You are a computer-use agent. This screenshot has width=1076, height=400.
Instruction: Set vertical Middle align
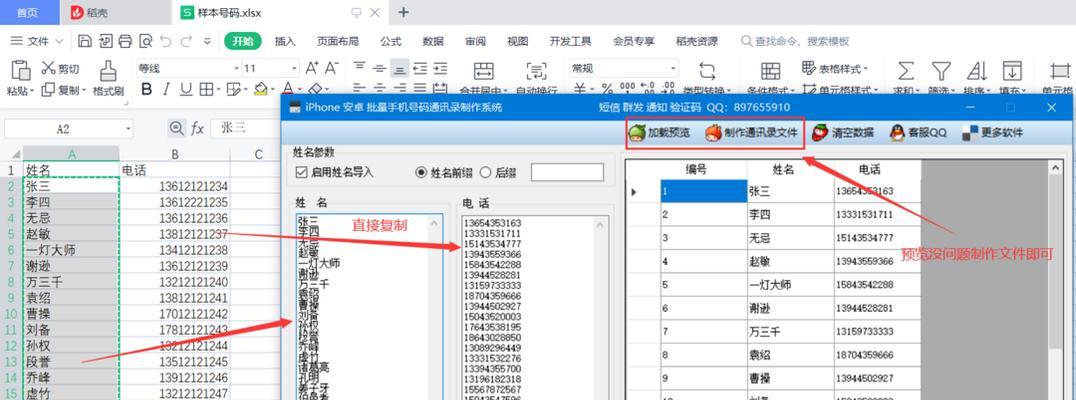coord(379,68)
